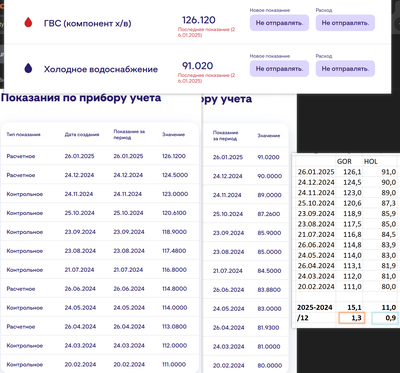Click Новое показание button in ГВС row
The width and height of the screenshot is (400, 373).
[x=279, y=23]
